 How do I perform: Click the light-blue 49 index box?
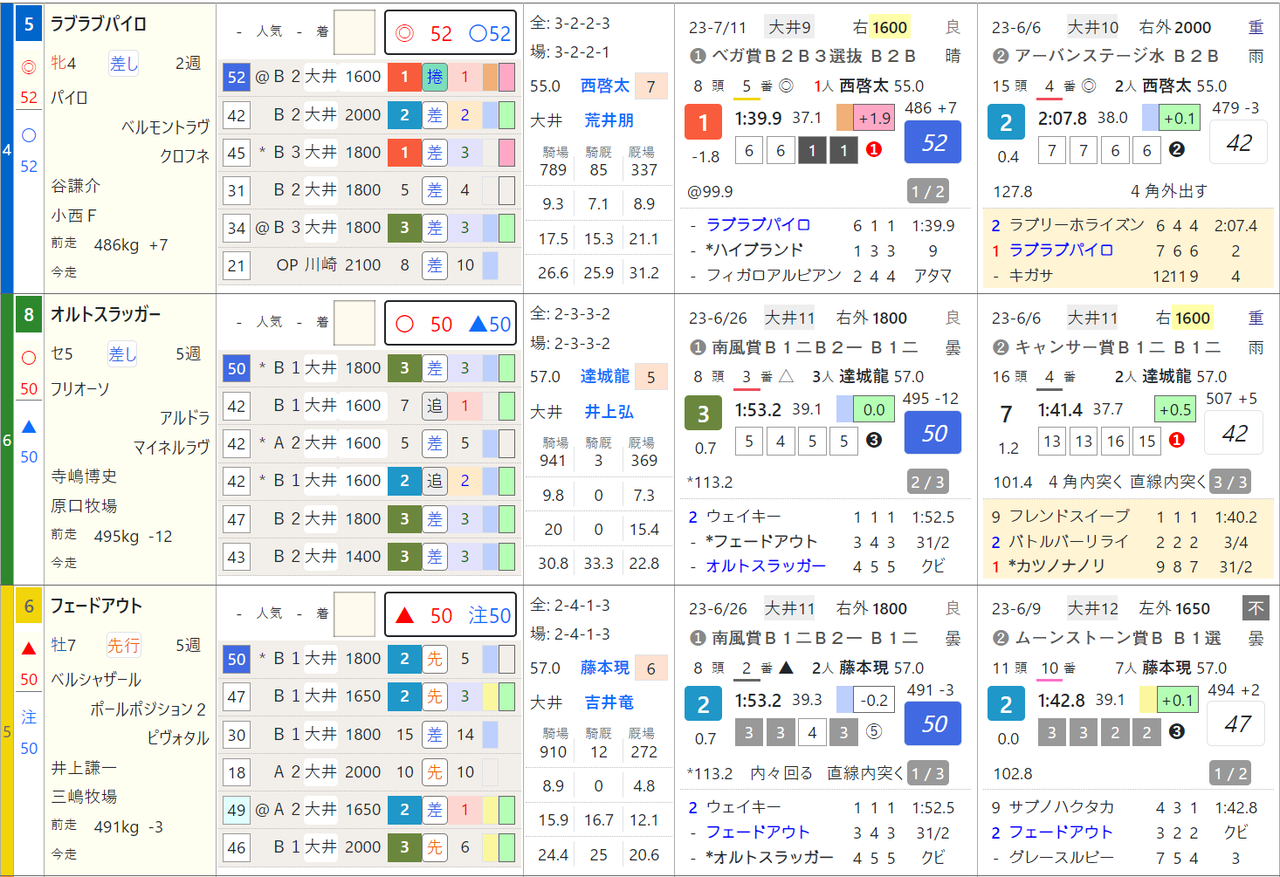coord(237,810)
